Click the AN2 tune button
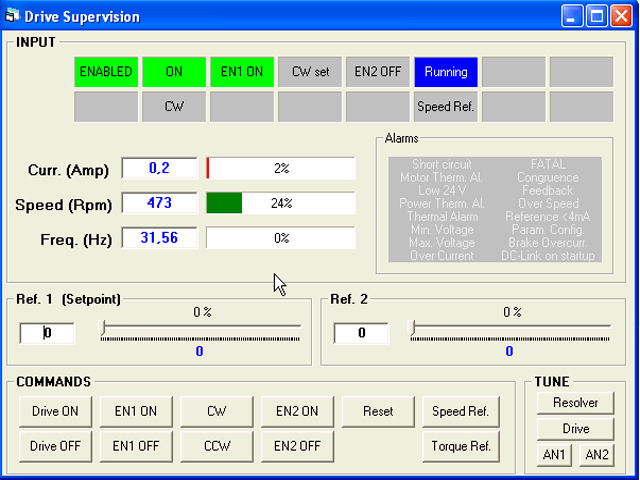Viewport: 640px width, 480px height. tap(597, 455)
